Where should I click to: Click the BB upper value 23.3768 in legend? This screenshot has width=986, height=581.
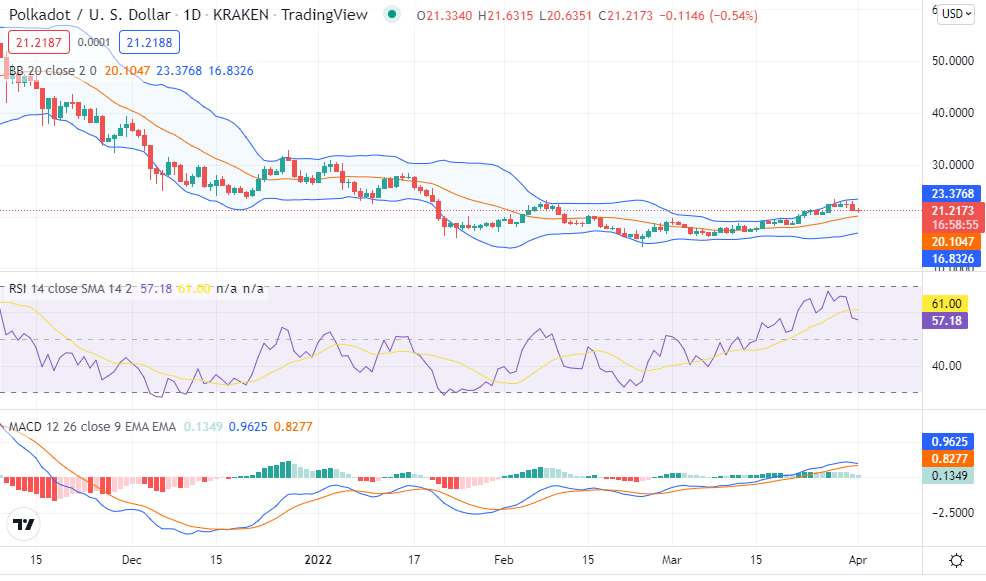pos(179,71)
